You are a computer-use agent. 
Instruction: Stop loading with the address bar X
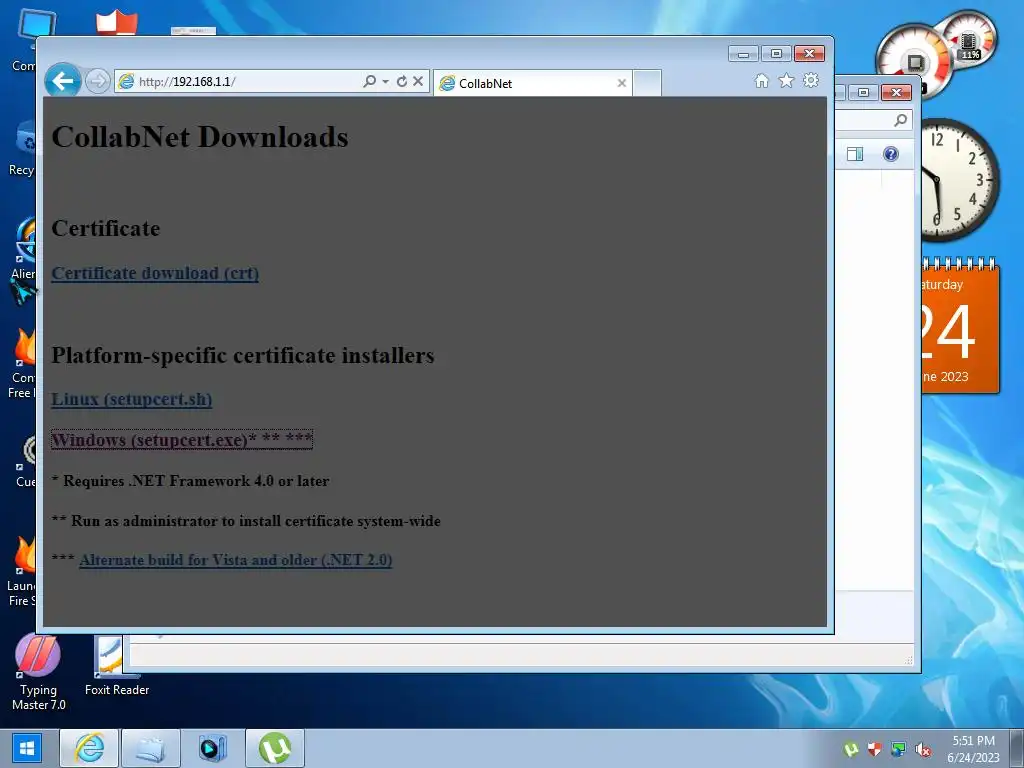click(418, 81)
